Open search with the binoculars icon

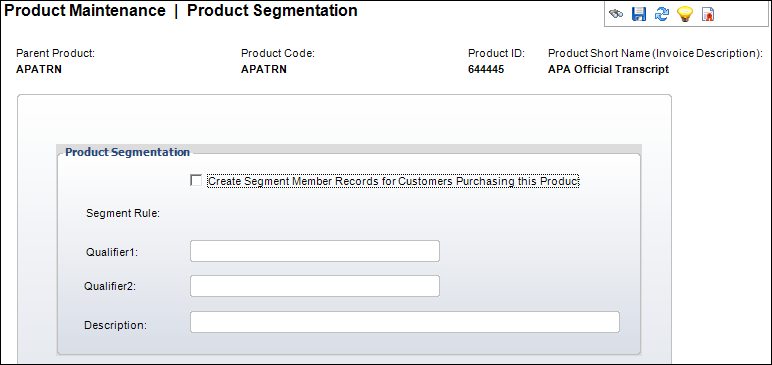[x=615, y=14]
